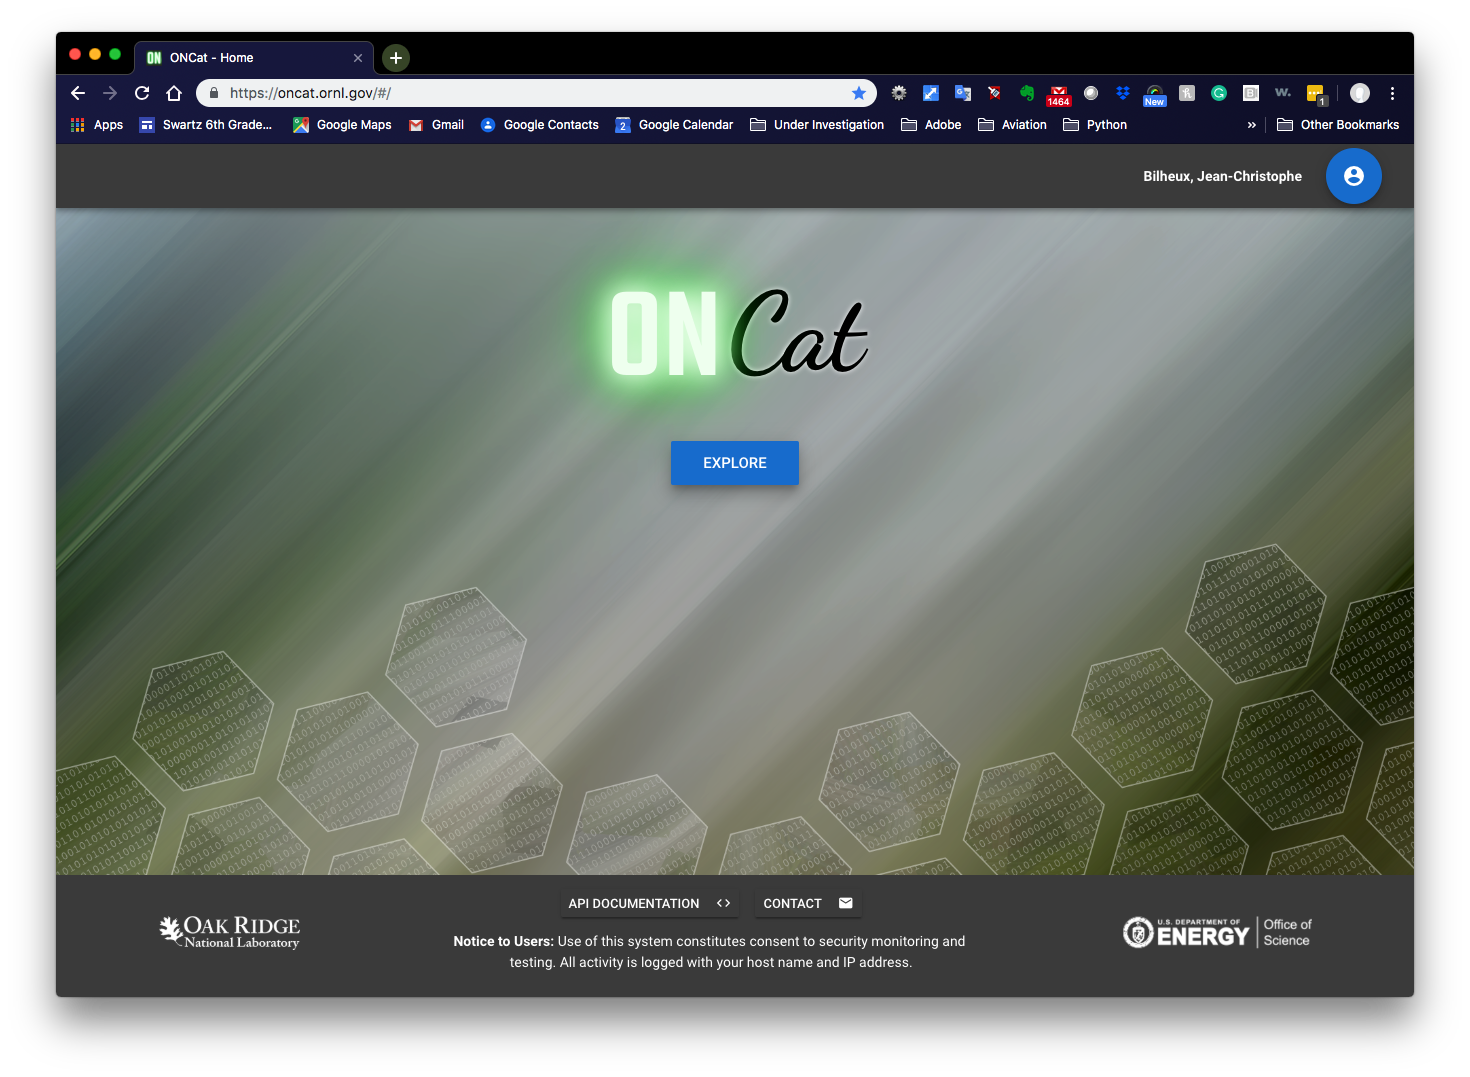This screenshot has width=1470, height=1077.
Task: Open the extension with the New badge
Action: [x=1154, y=92]
